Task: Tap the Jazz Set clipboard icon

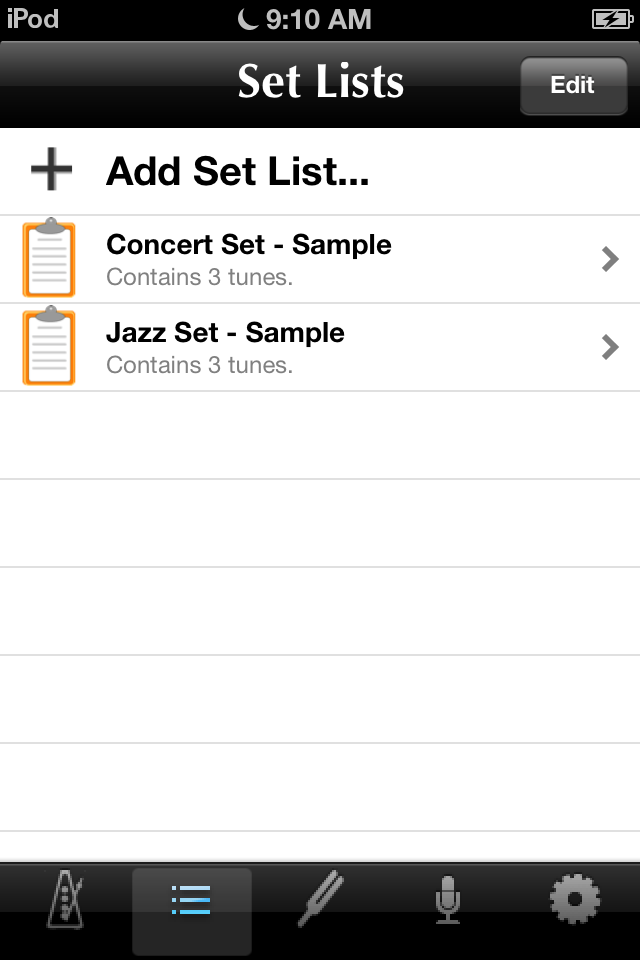Action: [x=49, y=345]
